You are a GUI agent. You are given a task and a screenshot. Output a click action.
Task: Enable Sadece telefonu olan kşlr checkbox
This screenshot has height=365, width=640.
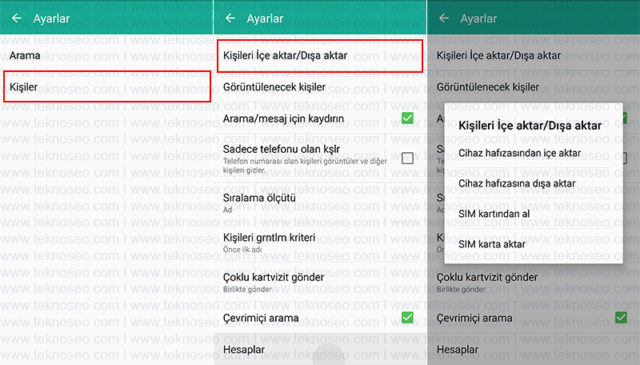pyautogui.click(x=407, y=158)
